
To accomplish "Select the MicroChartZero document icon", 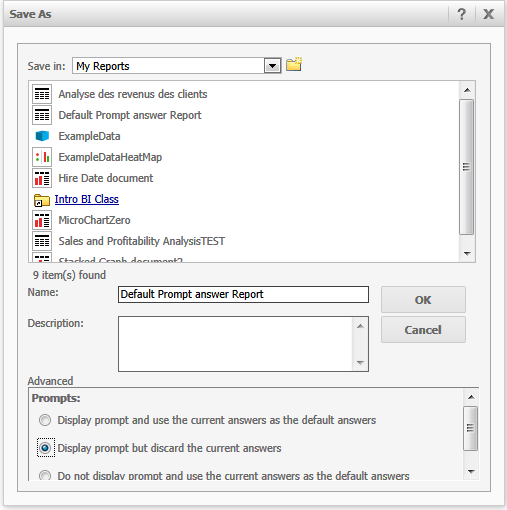I will click(42, 220).
